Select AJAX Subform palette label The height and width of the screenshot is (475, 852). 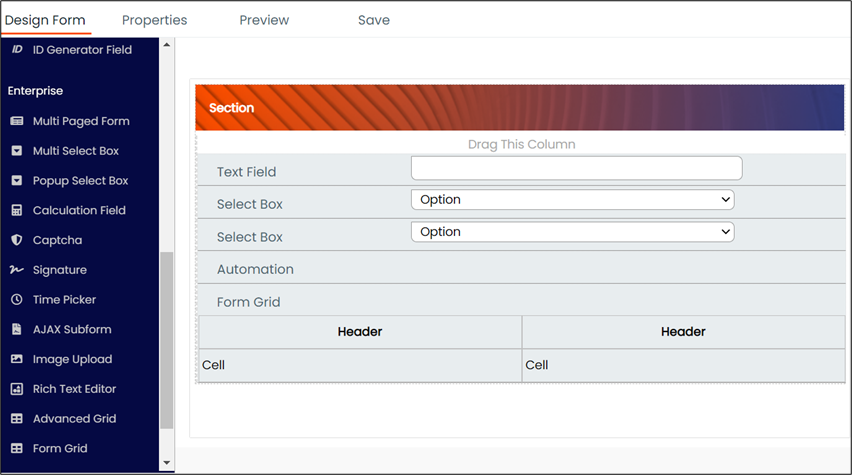[x=72, y=329]
